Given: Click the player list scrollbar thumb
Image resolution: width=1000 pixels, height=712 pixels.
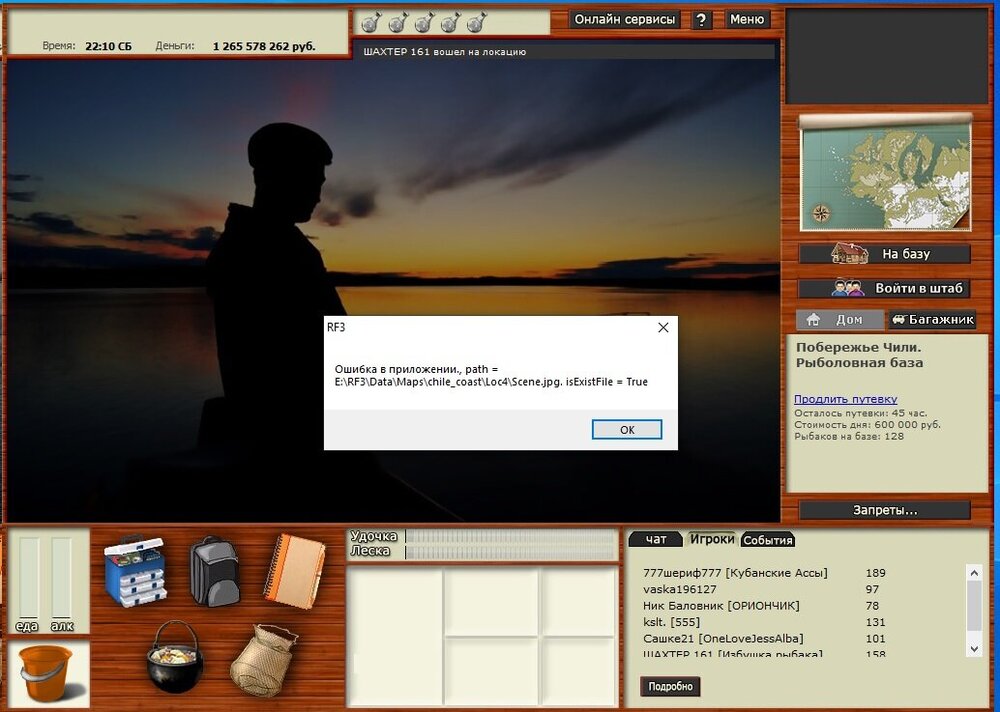Looking at the screenshot, I should 974,605.
